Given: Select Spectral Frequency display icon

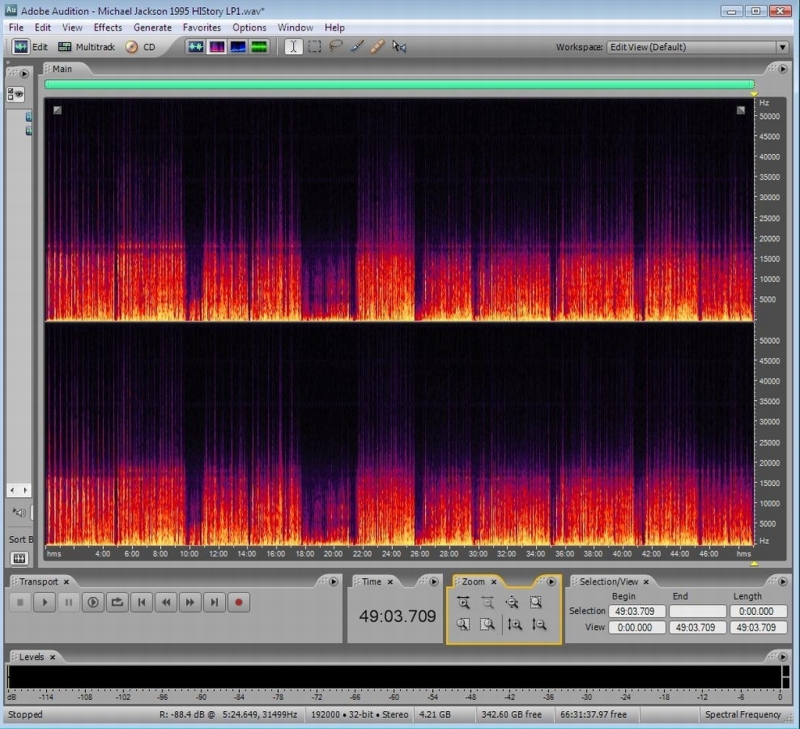Looking at the screenshot, I should pos(217,47).
